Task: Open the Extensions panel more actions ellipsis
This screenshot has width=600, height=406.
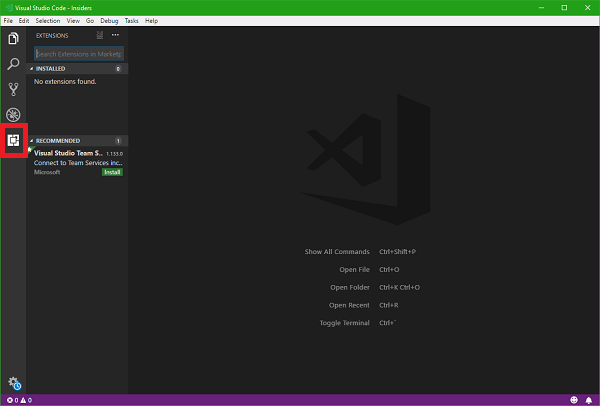Action: tap(115, 35)
